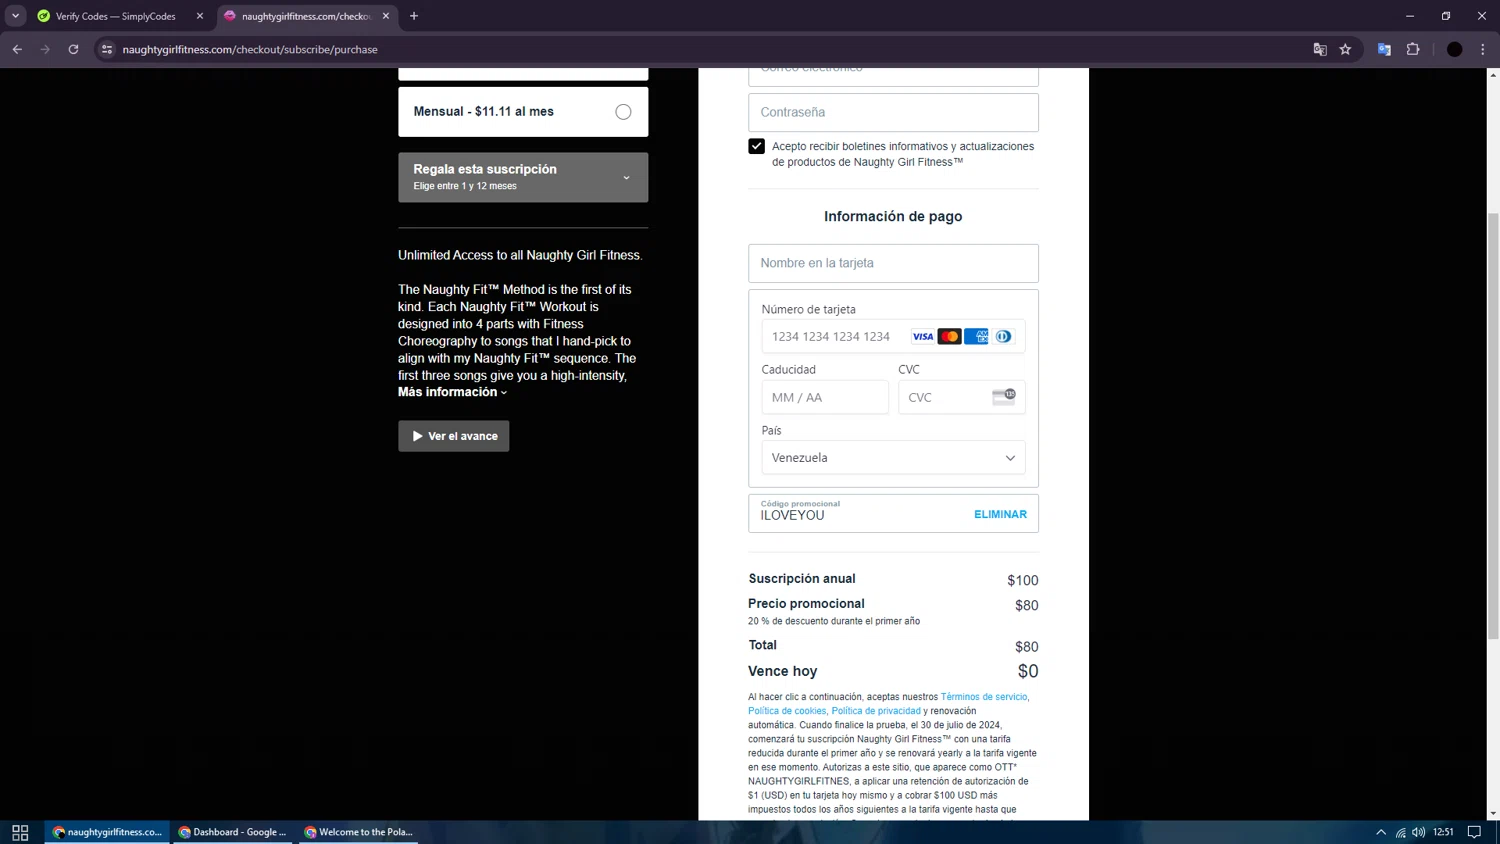Open the Extensions puzzle icon
Viewport: 1500px width, 844px height.
click(1413, 49)
